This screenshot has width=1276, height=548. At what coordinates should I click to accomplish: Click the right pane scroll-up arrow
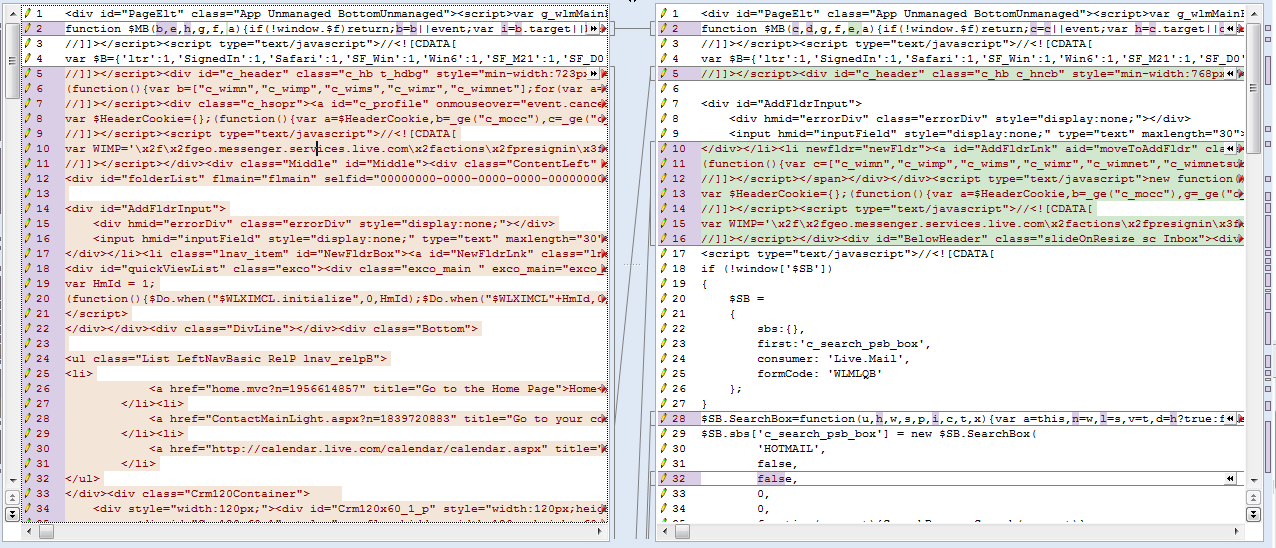tap(1253, 13)
